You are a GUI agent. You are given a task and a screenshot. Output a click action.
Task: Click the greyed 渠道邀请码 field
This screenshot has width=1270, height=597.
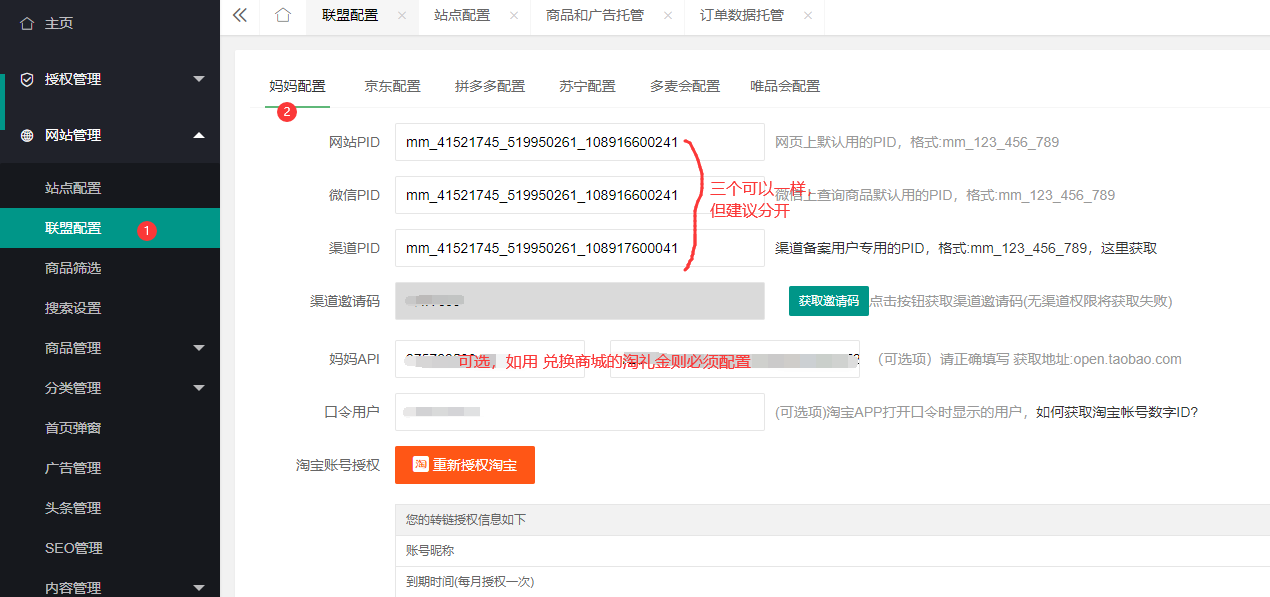click(x=580, y=301)
